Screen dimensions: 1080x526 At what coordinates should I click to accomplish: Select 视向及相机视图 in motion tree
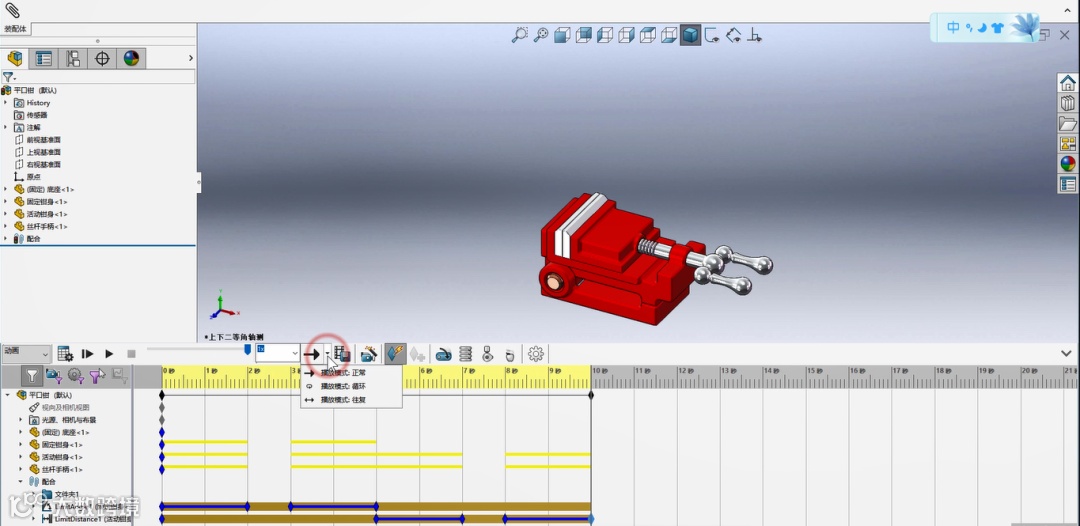65,408
